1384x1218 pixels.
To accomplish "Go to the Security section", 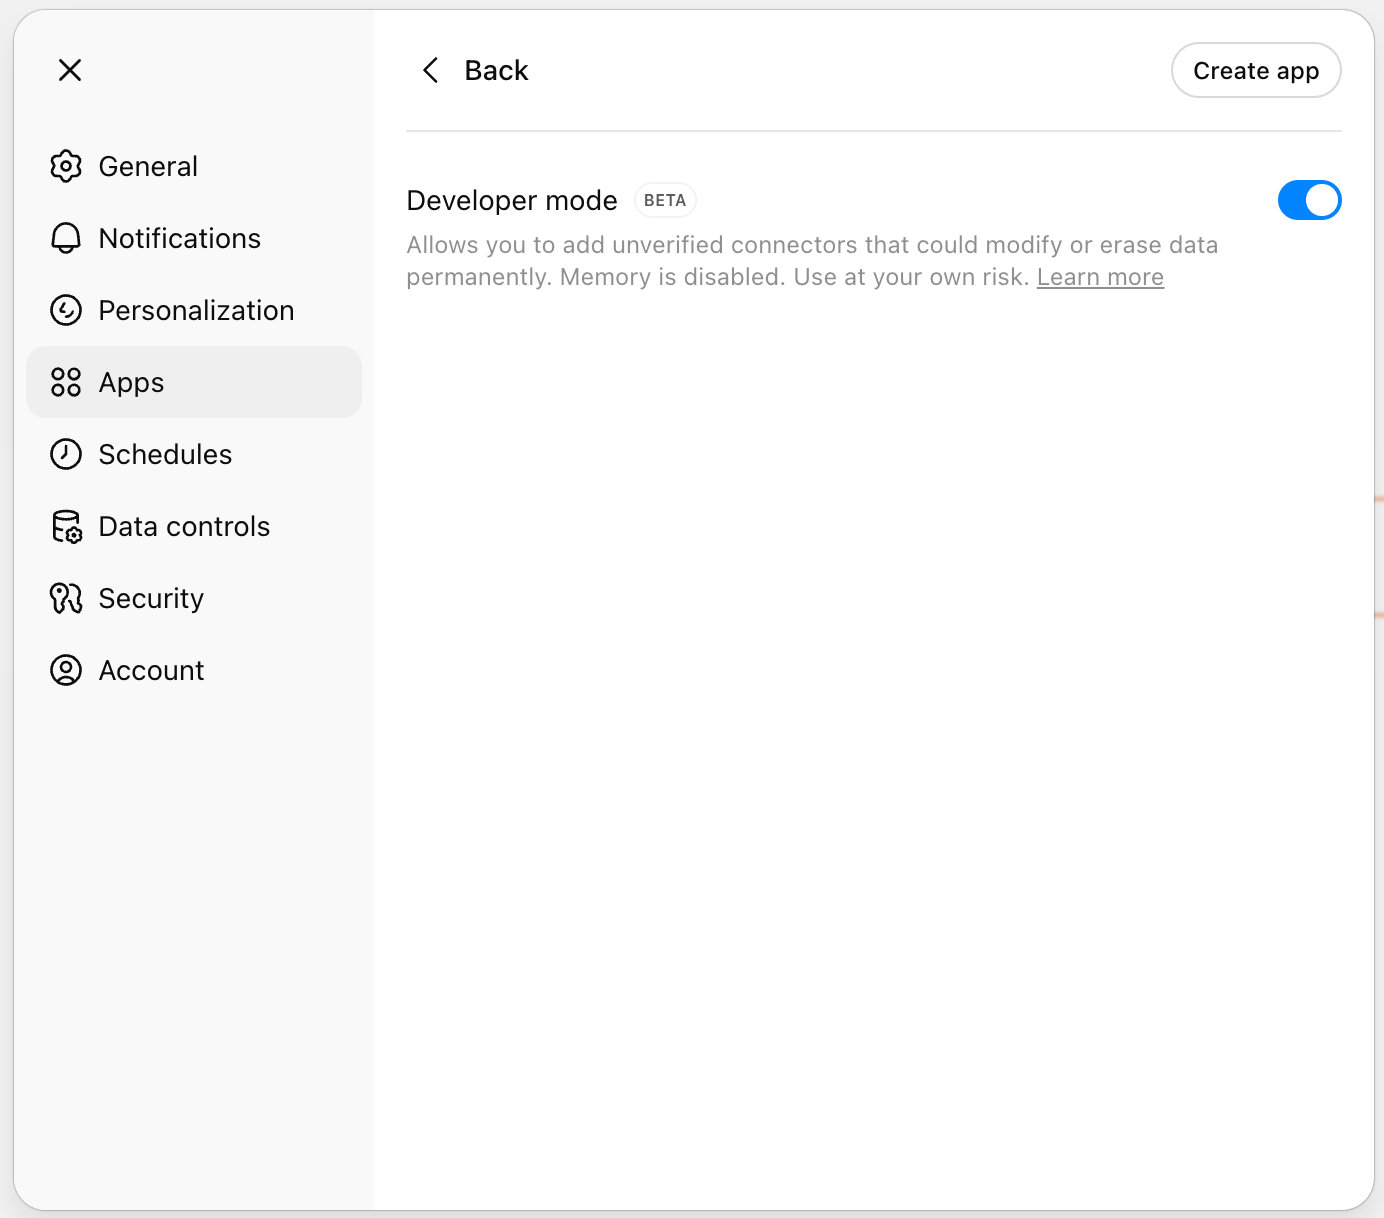I will [151, 598].
